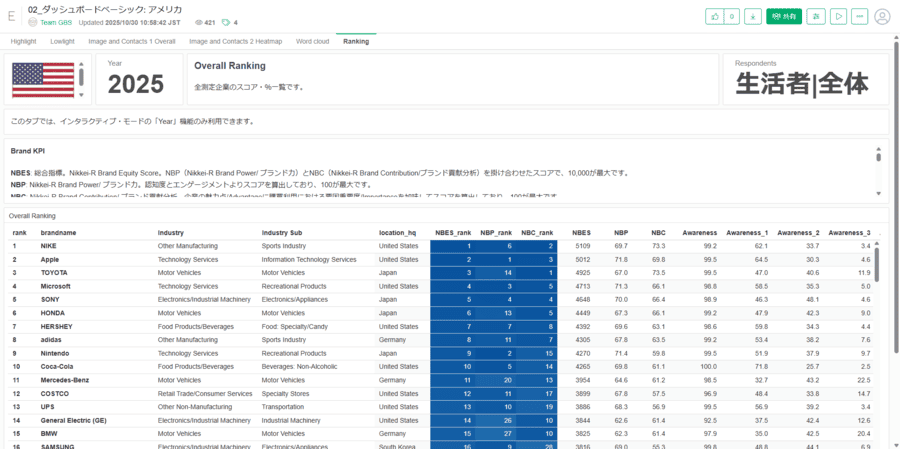Click the eye views icon beside 421

(x=199, y=23)
